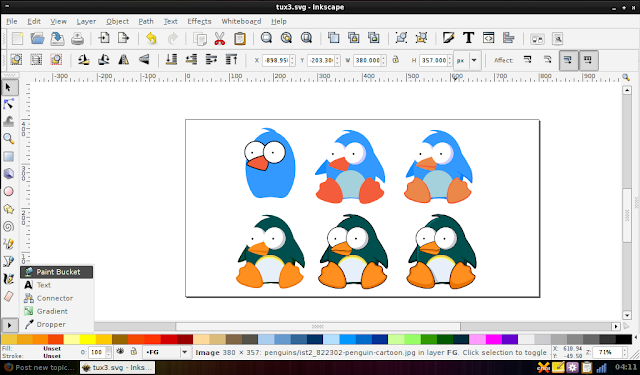Print the document icon
This screenshot has height=375, width=640.
click(77, 39)
